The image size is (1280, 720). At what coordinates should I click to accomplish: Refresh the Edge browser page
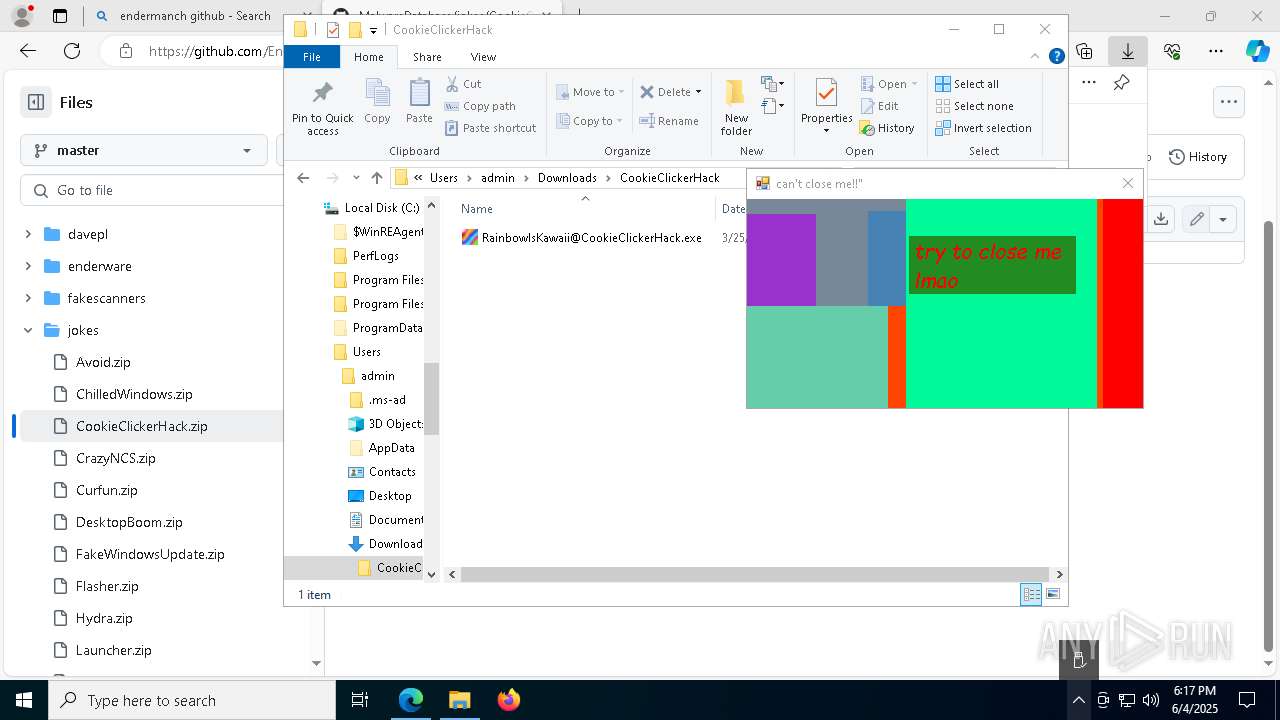[72, 51]
